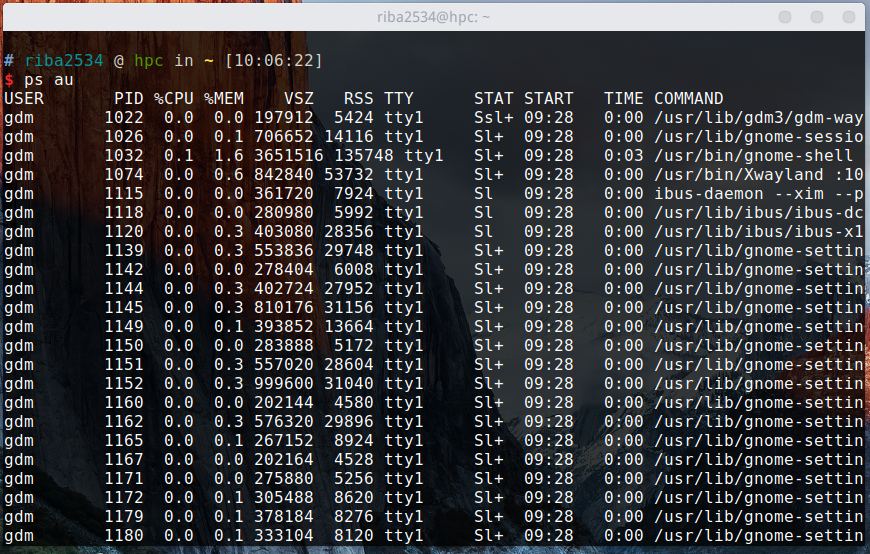The height and width of the screenshot is (554, 870).
Task: Click the %CPU column header
Action: pyautogui.click(x=173, y=98)
